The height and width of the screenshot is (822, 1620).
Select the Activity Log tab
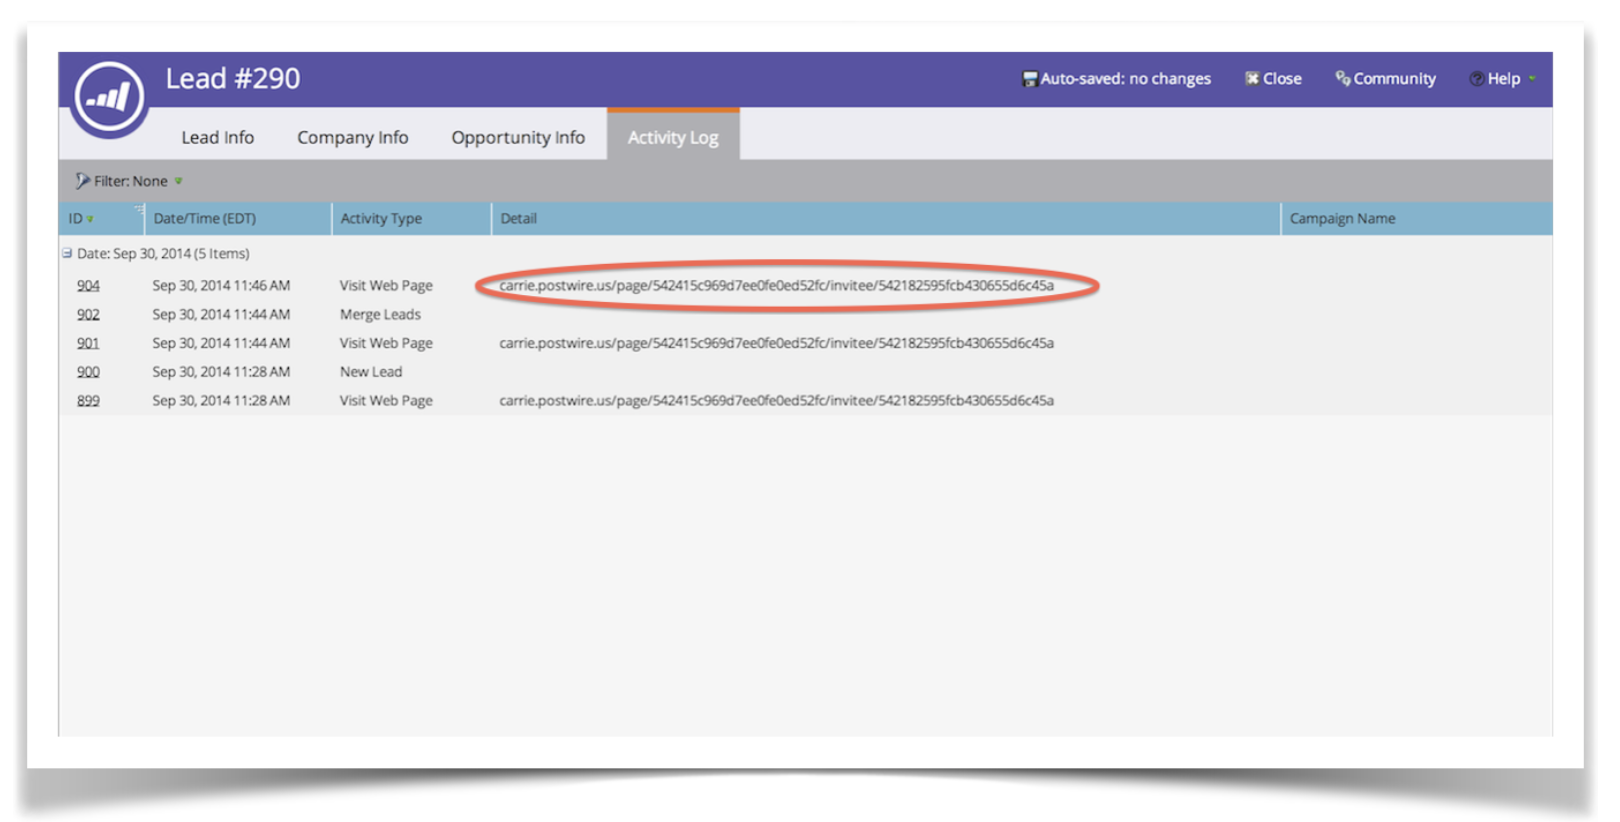click(x=672, y=137)
